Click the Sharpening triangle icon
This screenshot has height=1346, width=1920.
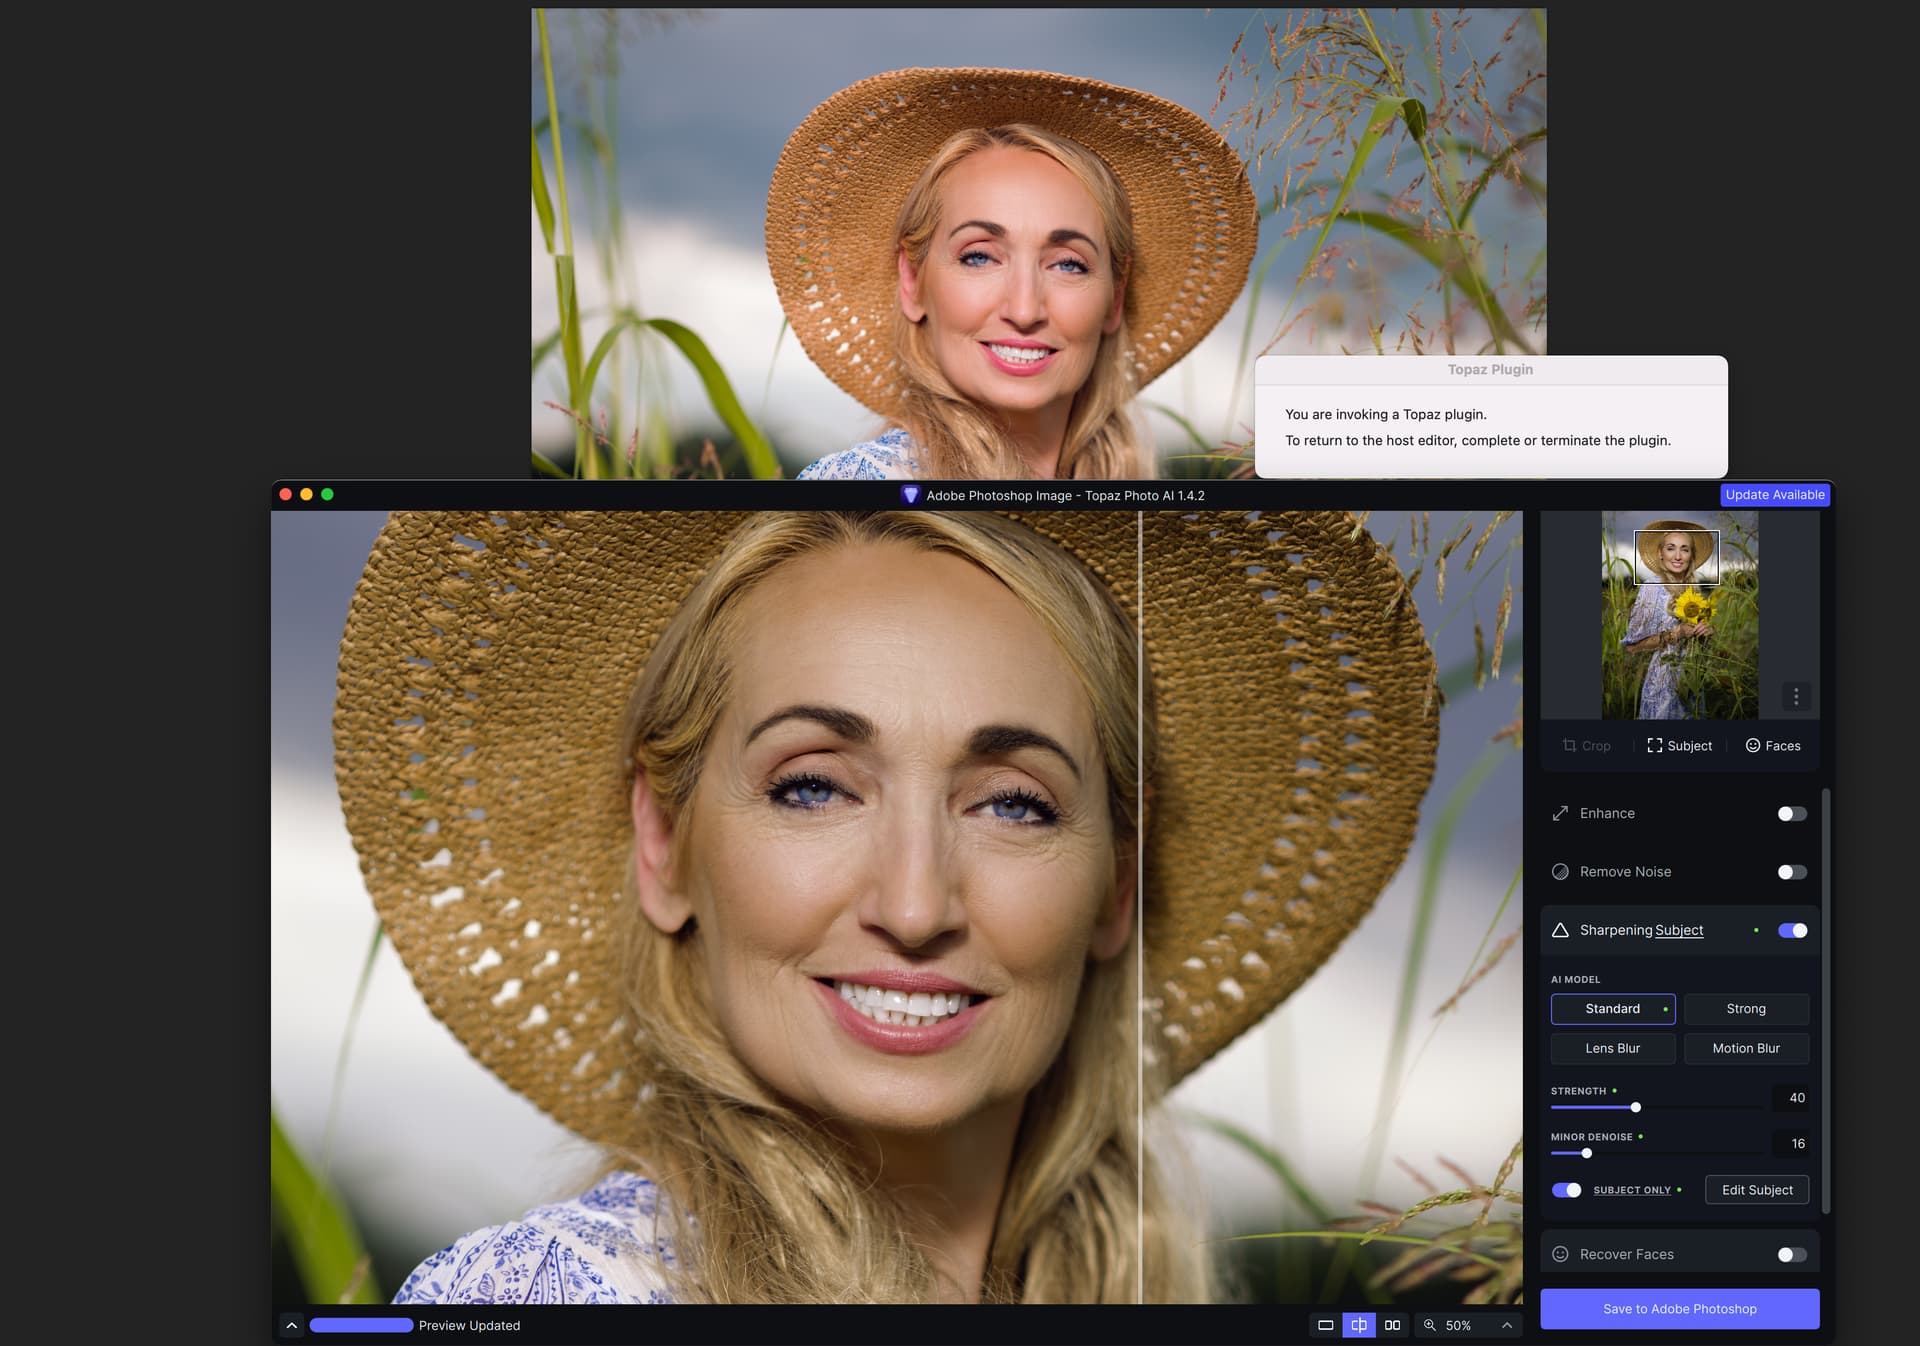point(1560,930)
